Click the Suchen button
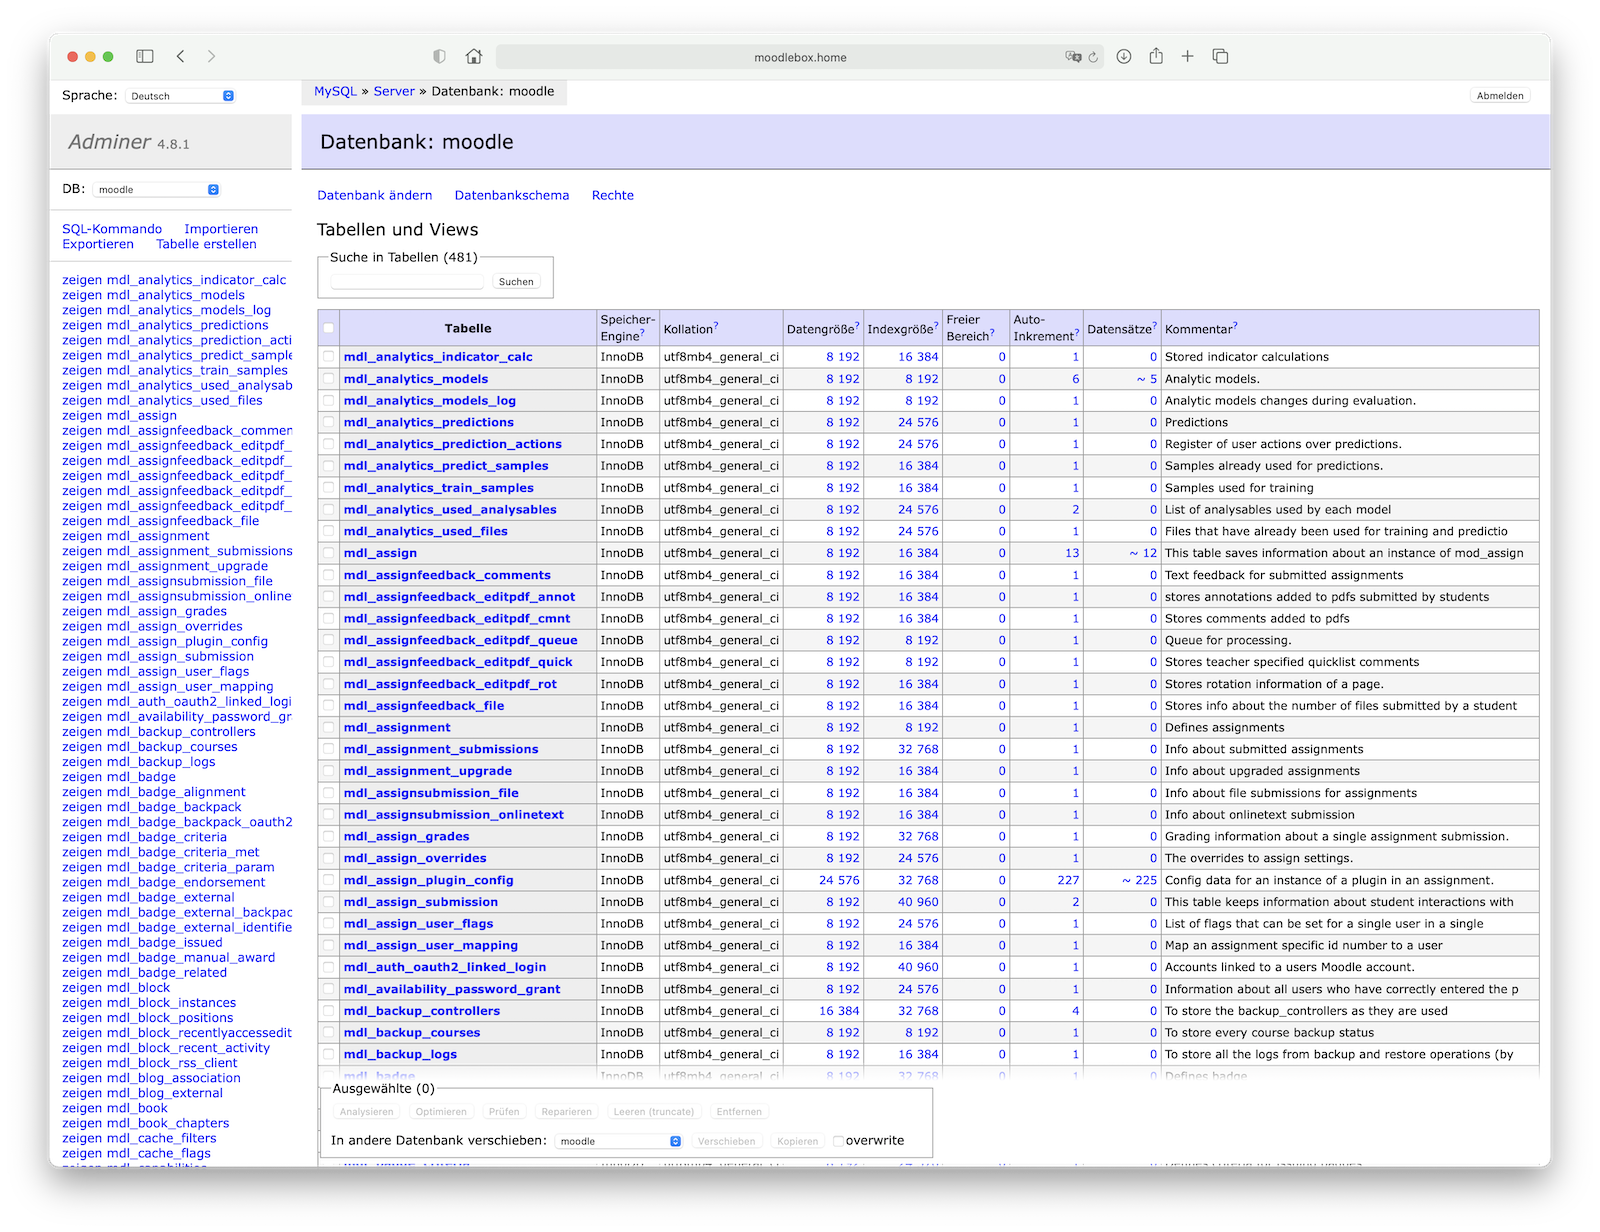 [516, 282]
